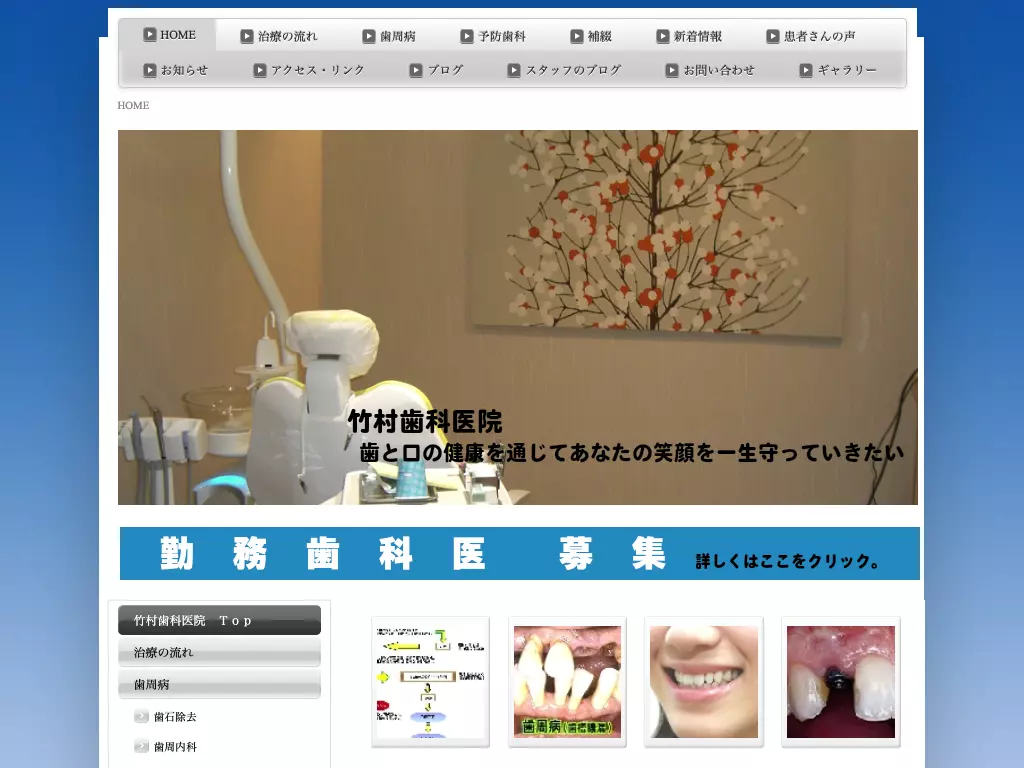This screenshot has width=1024, height=768.
Task: Click the bullet icon next to 歯周内科
Action: (x=141, y=746)
